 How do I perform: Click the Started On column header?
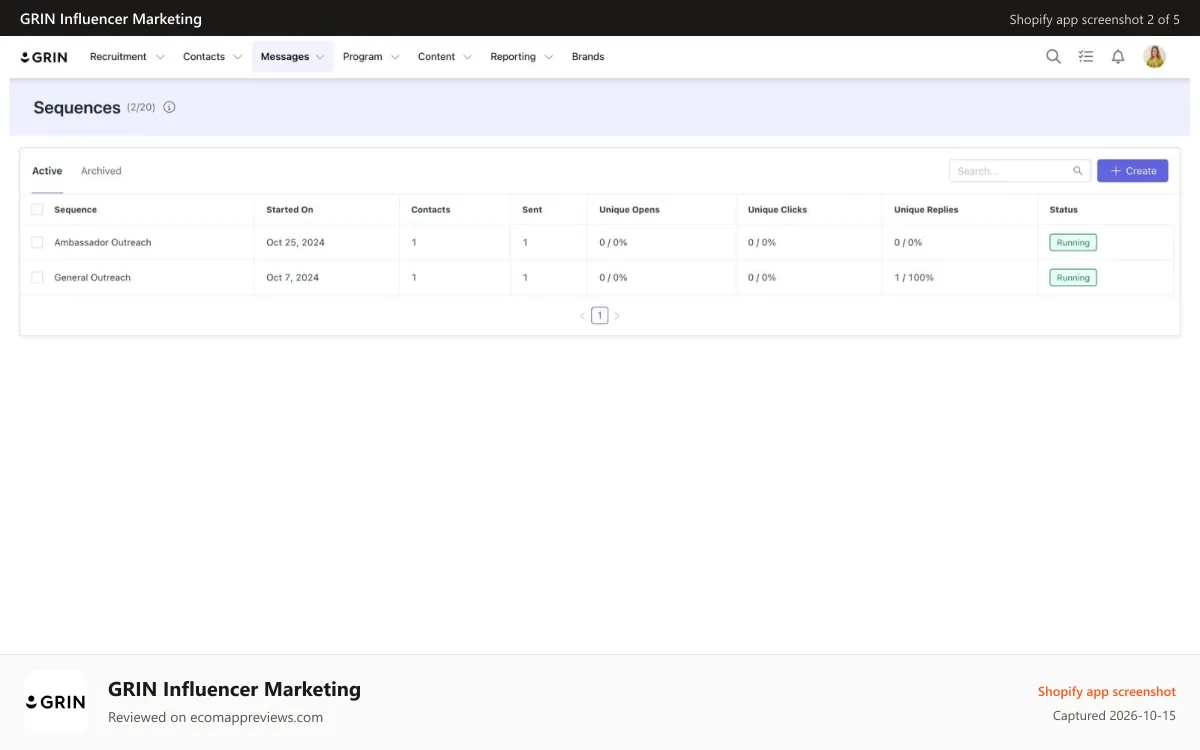[x=290, y=210]
